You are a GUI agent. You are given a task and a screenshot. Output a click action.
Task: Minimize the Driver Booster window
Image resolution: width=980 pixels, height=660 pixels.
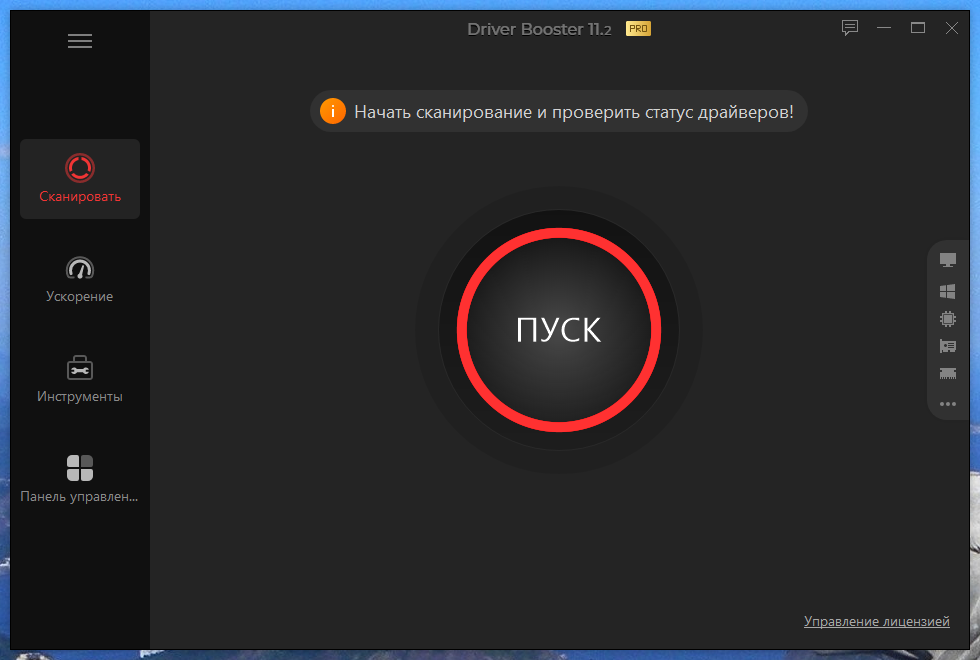click(884, 28)
